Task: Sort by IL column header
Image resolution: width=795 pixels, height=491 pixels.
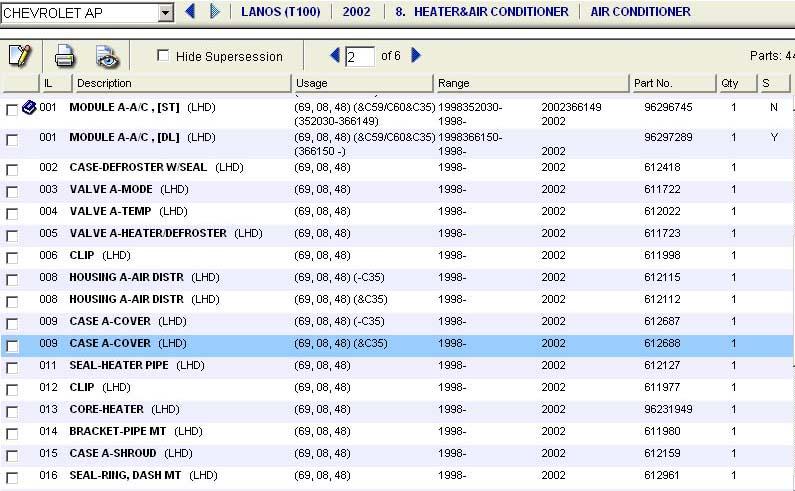Action: coord(55,83)
